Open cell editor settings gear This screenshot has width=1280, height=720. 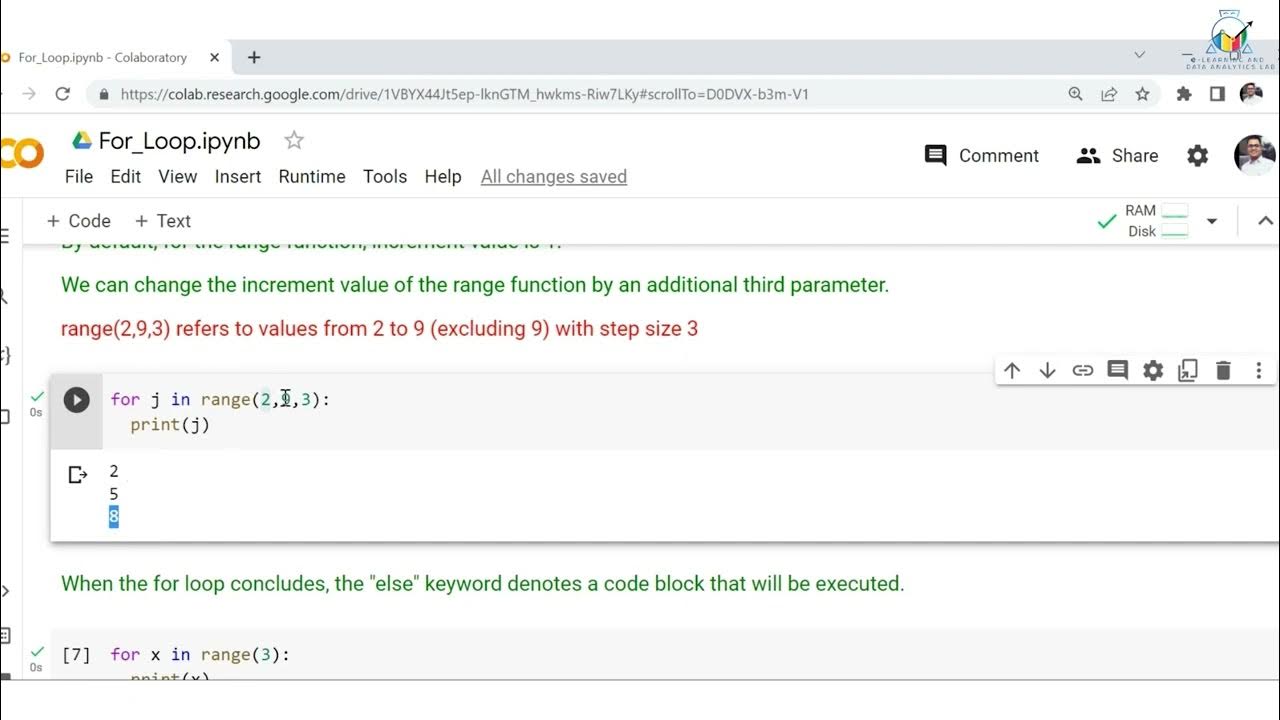pyautogui.click(x=1153, y=371)
